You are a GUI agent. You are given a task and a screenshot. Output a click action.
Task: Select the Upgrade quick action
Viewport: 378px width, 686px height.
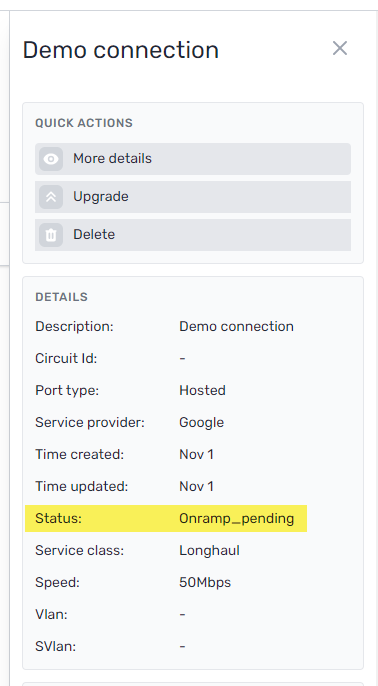[193, 197]
